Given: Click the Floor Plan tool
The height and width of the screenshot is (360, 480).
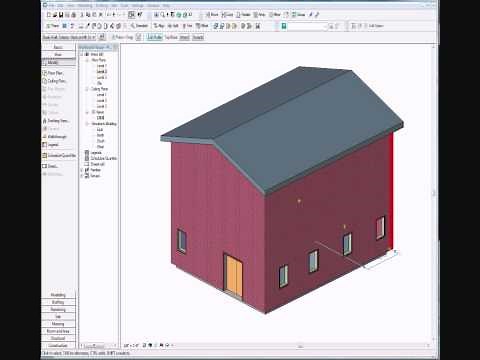Looking at the screenshot, I should click(x=53, y=73).
